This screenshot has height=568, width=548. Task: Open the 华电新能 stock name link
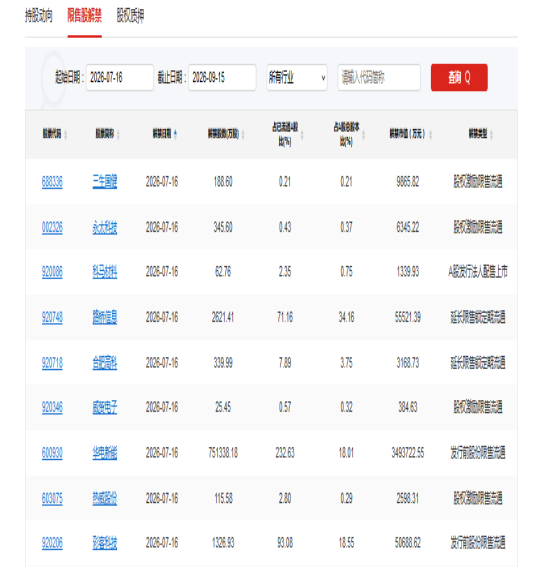tap(105, 453)
